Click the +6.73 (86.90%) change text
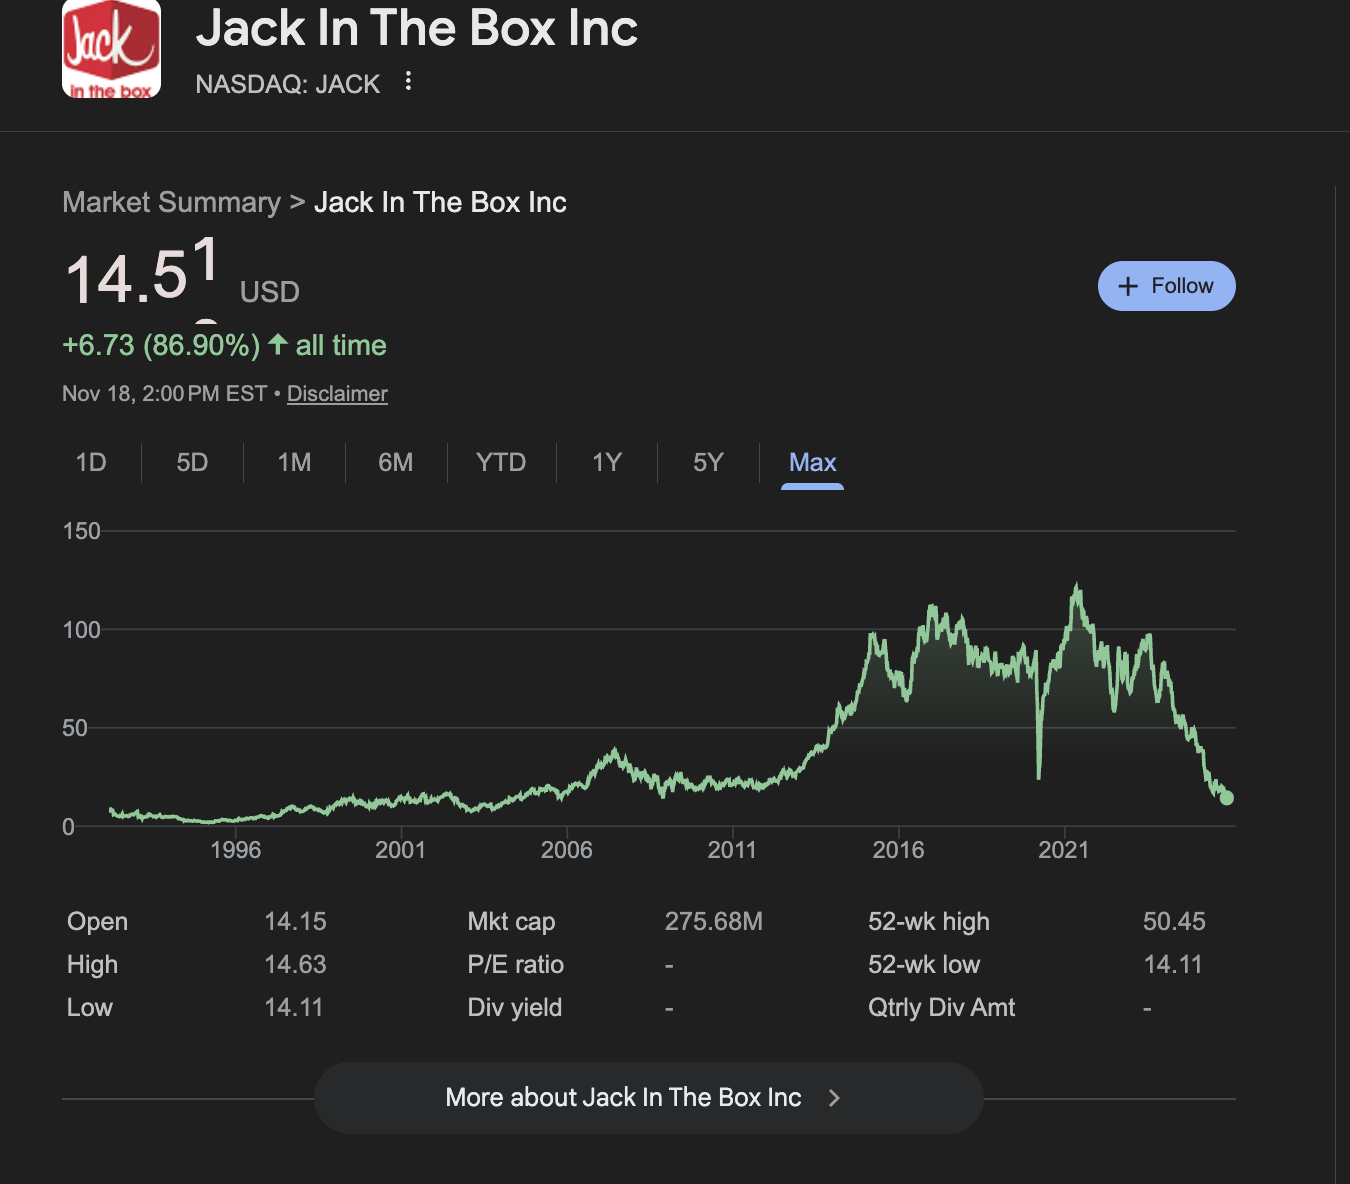The height and width of the screenshot is (1184, 1350). (161, 345)
